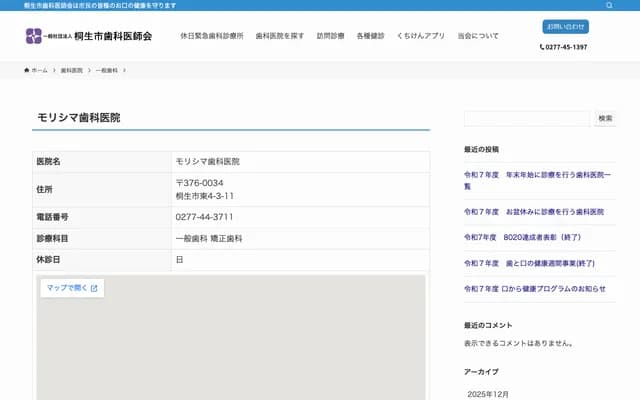Click the home icon in breadcrumb
This screenshot has width=640, height=400.
coord(28,71)
